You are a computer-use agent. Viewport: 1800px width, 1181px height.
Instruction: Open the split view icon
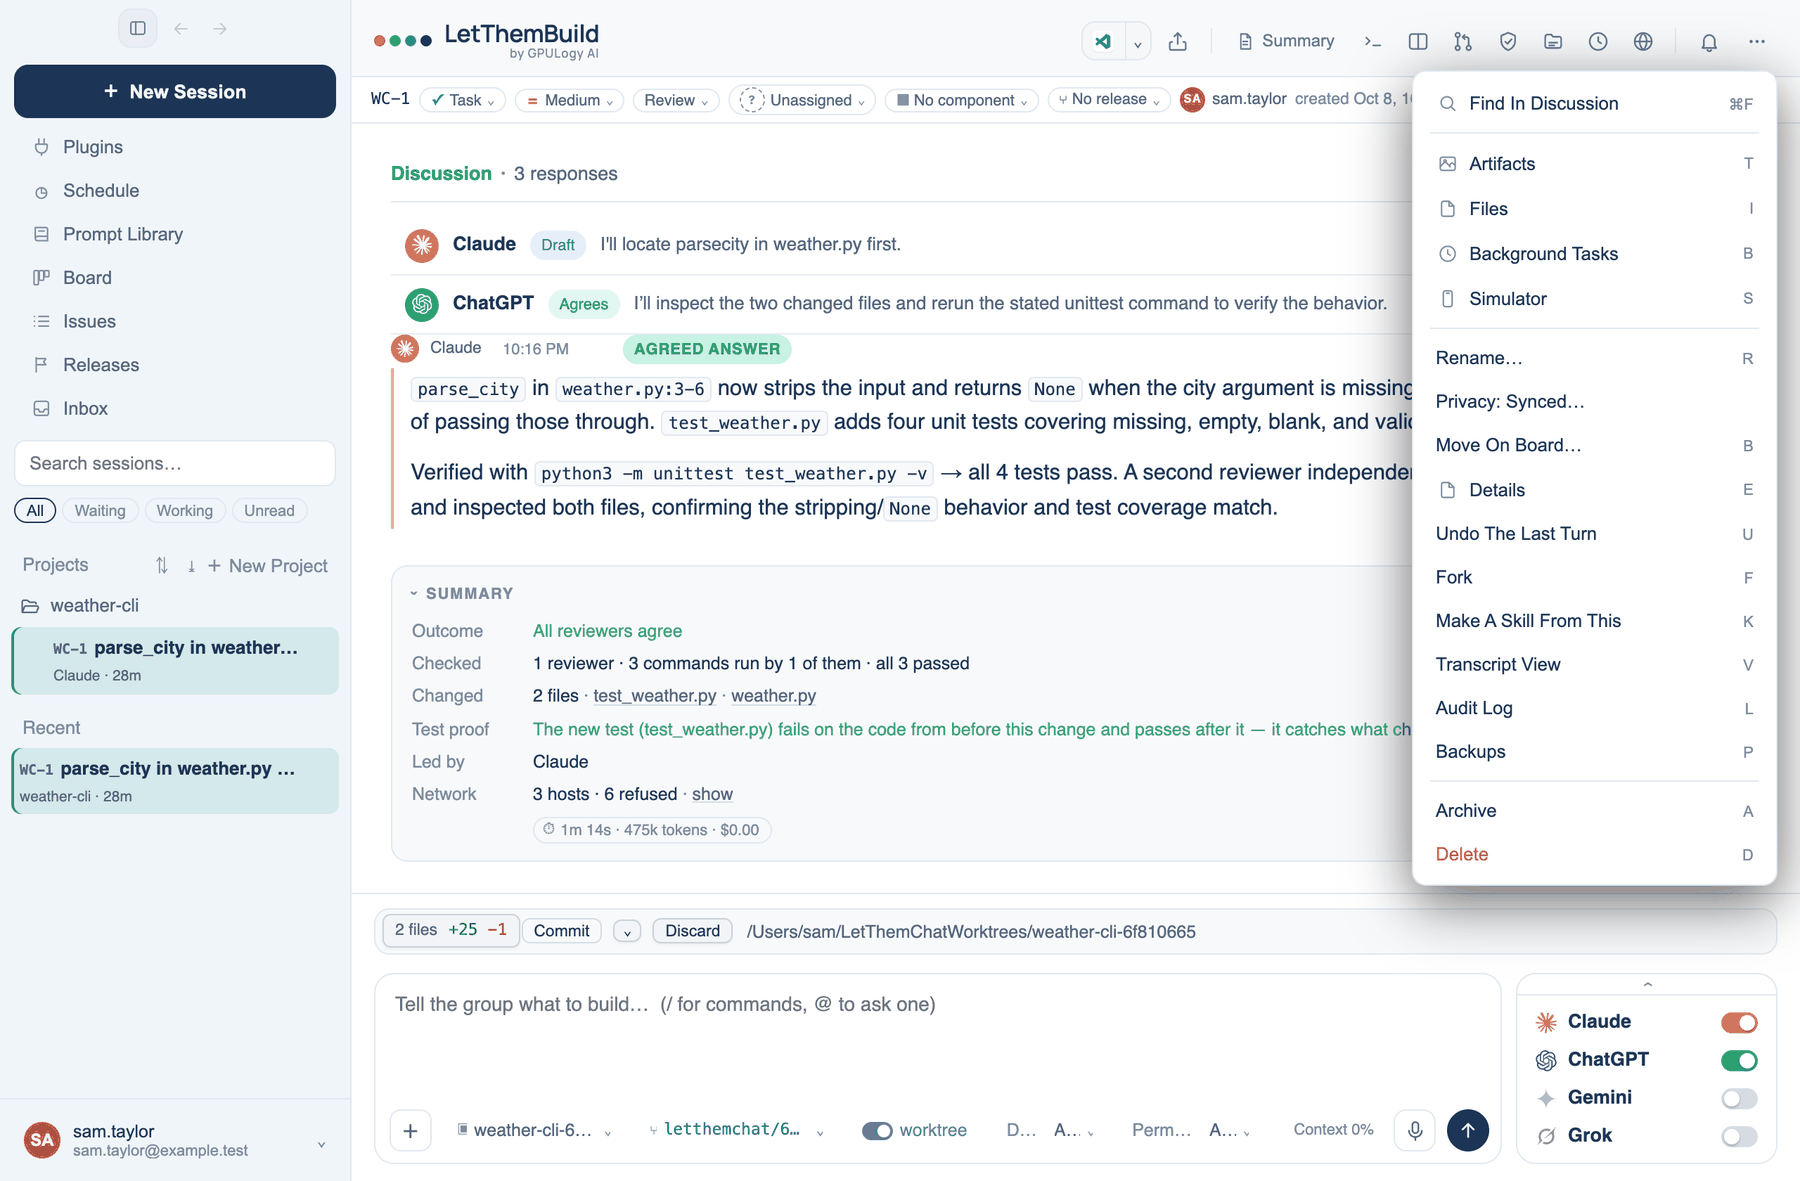pyautogui.click(x=1418, y=42)
